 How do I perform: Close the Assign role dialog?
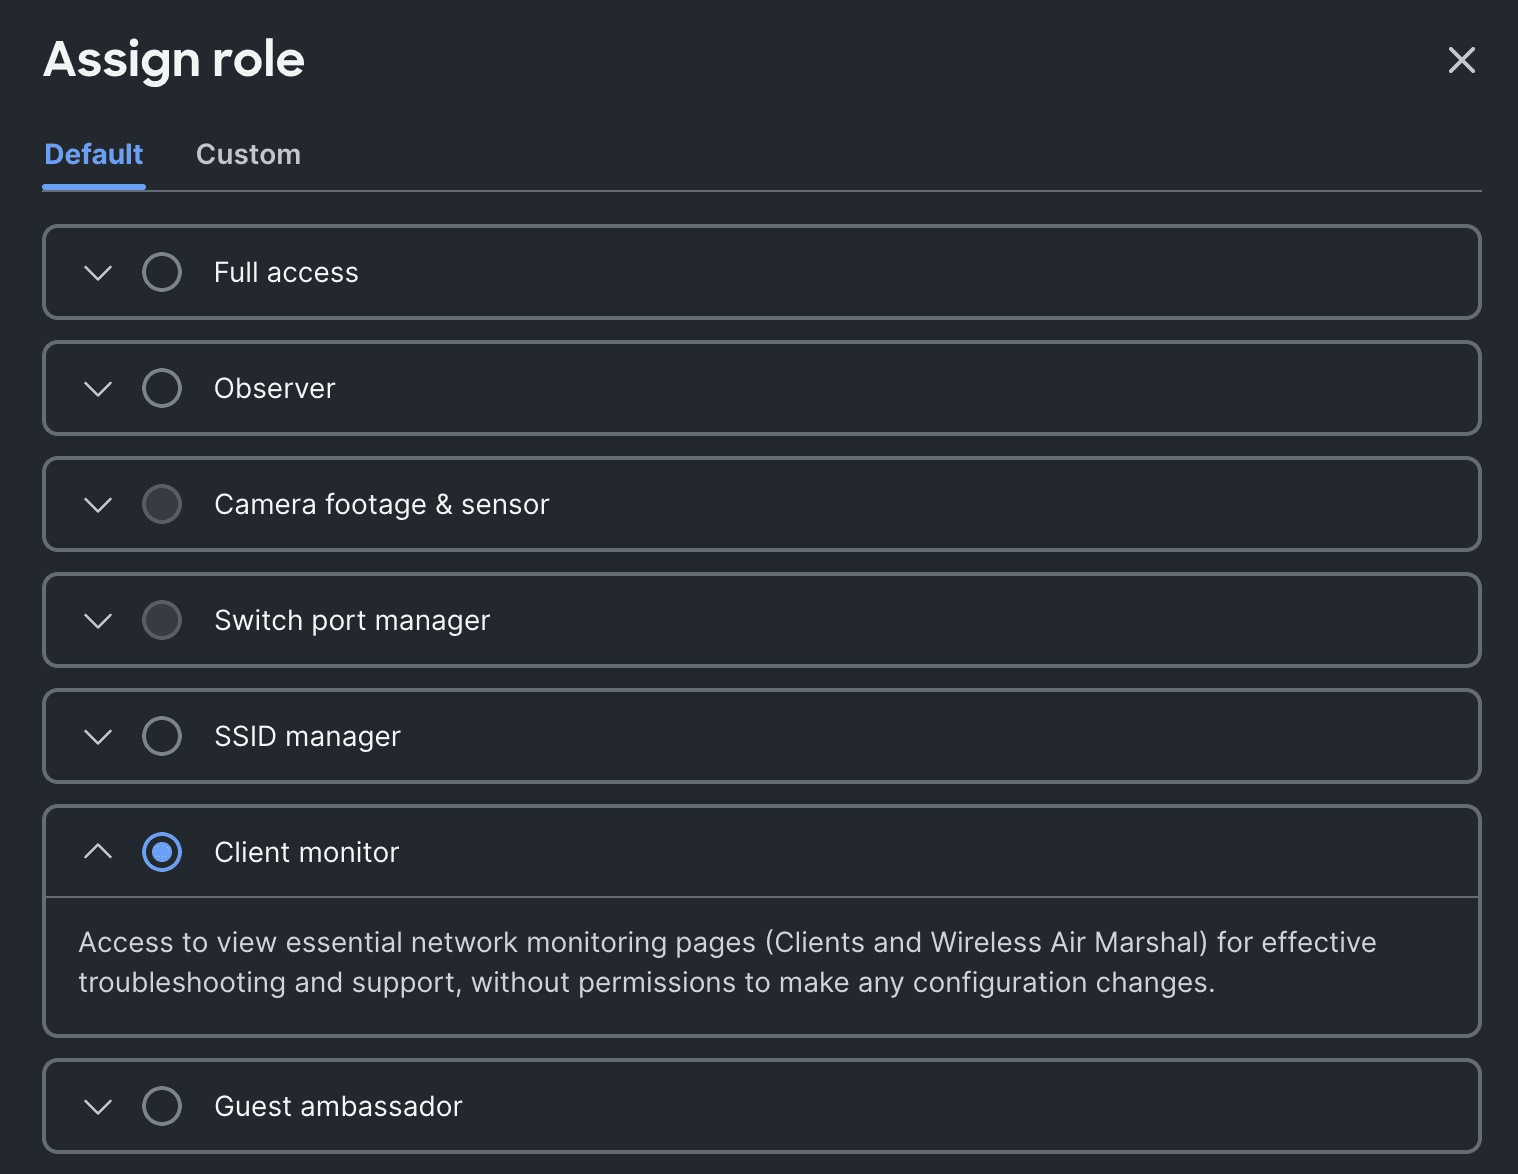(1461, 60)
